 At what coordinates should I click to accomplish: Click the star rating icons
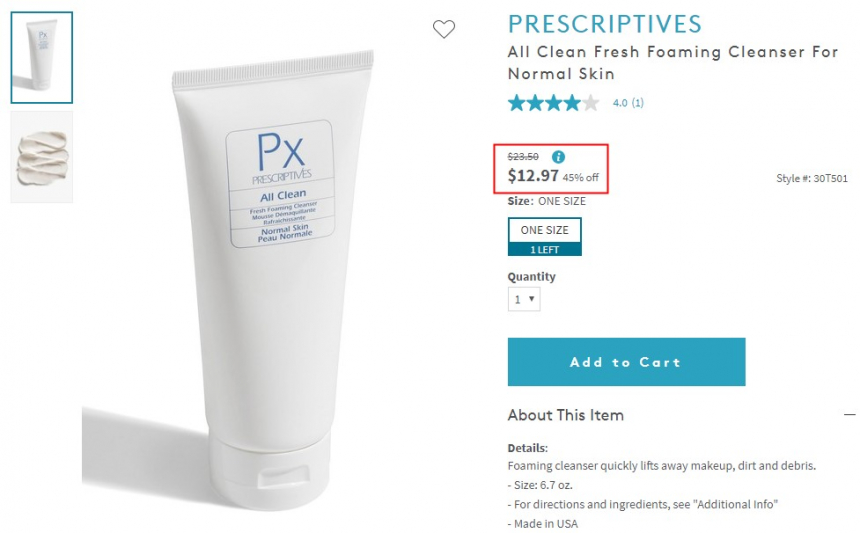(x=553, y=103)
